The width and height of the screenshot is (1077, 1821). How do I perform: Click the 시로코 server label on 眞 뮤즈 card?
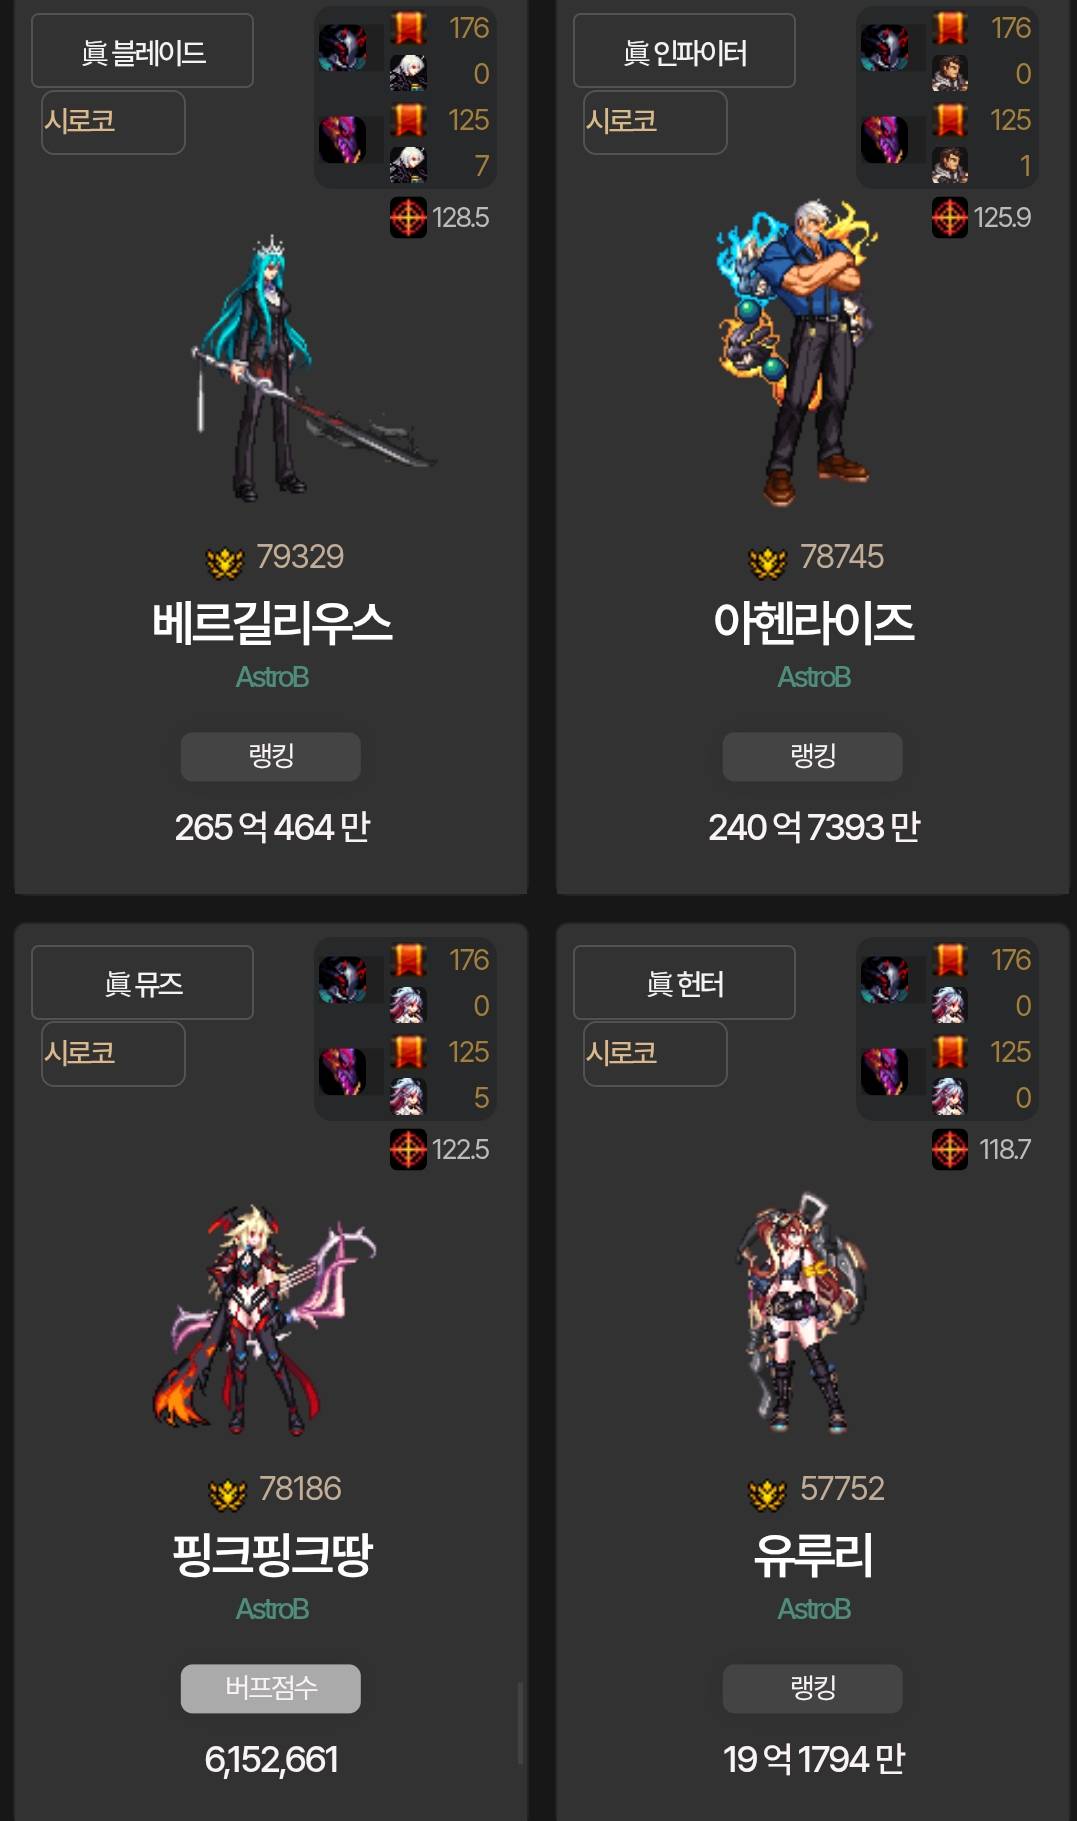click(x=113, y=1053)
